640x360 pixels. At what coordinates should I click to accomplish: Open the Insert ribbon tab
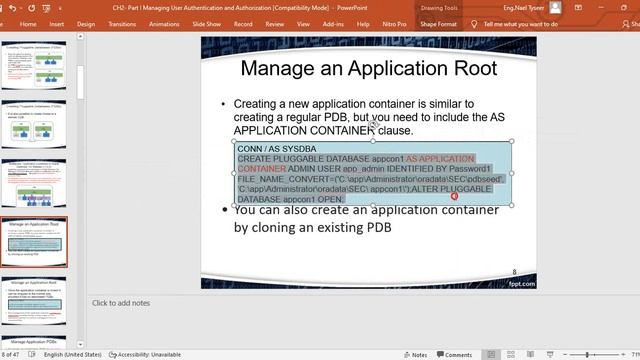(56, 24)
